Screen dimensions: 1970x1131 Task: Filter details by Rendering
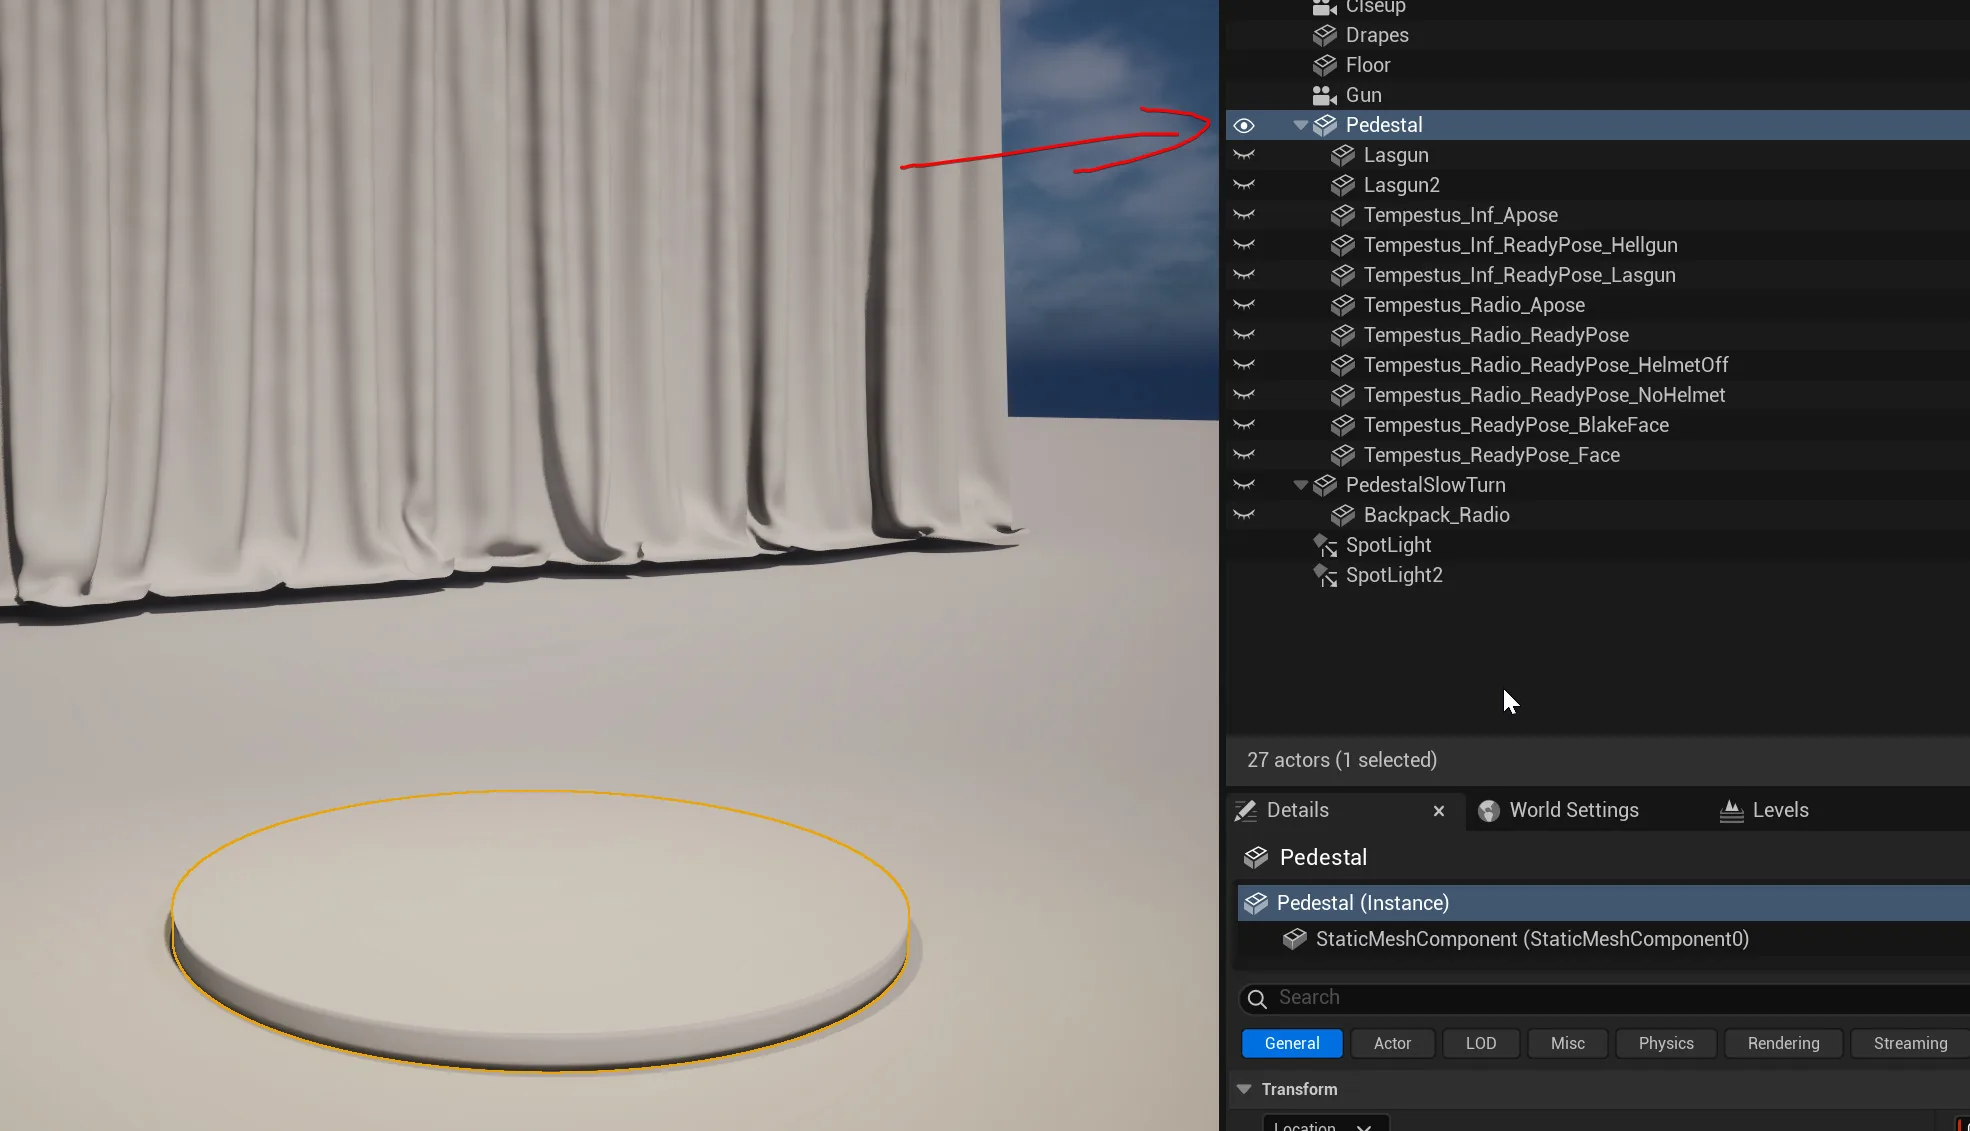coord(1783,1043)
